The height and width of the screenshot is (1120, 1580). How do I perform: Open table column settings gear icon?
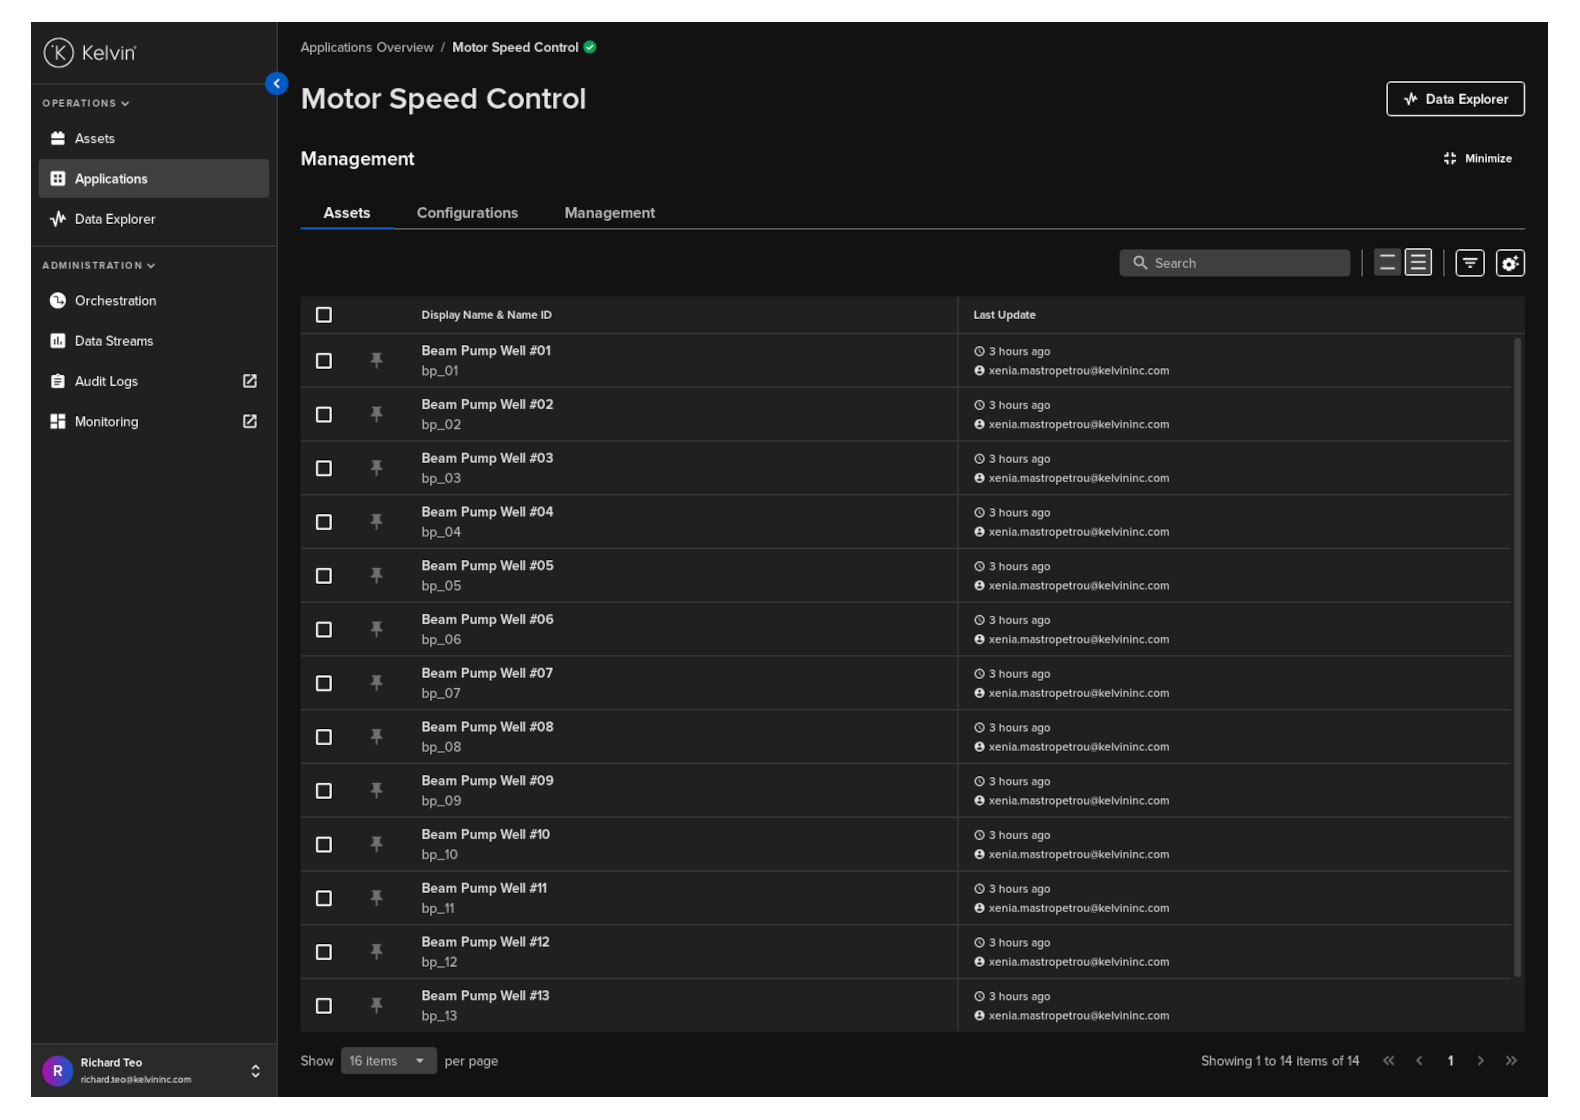pos(1509,263)
